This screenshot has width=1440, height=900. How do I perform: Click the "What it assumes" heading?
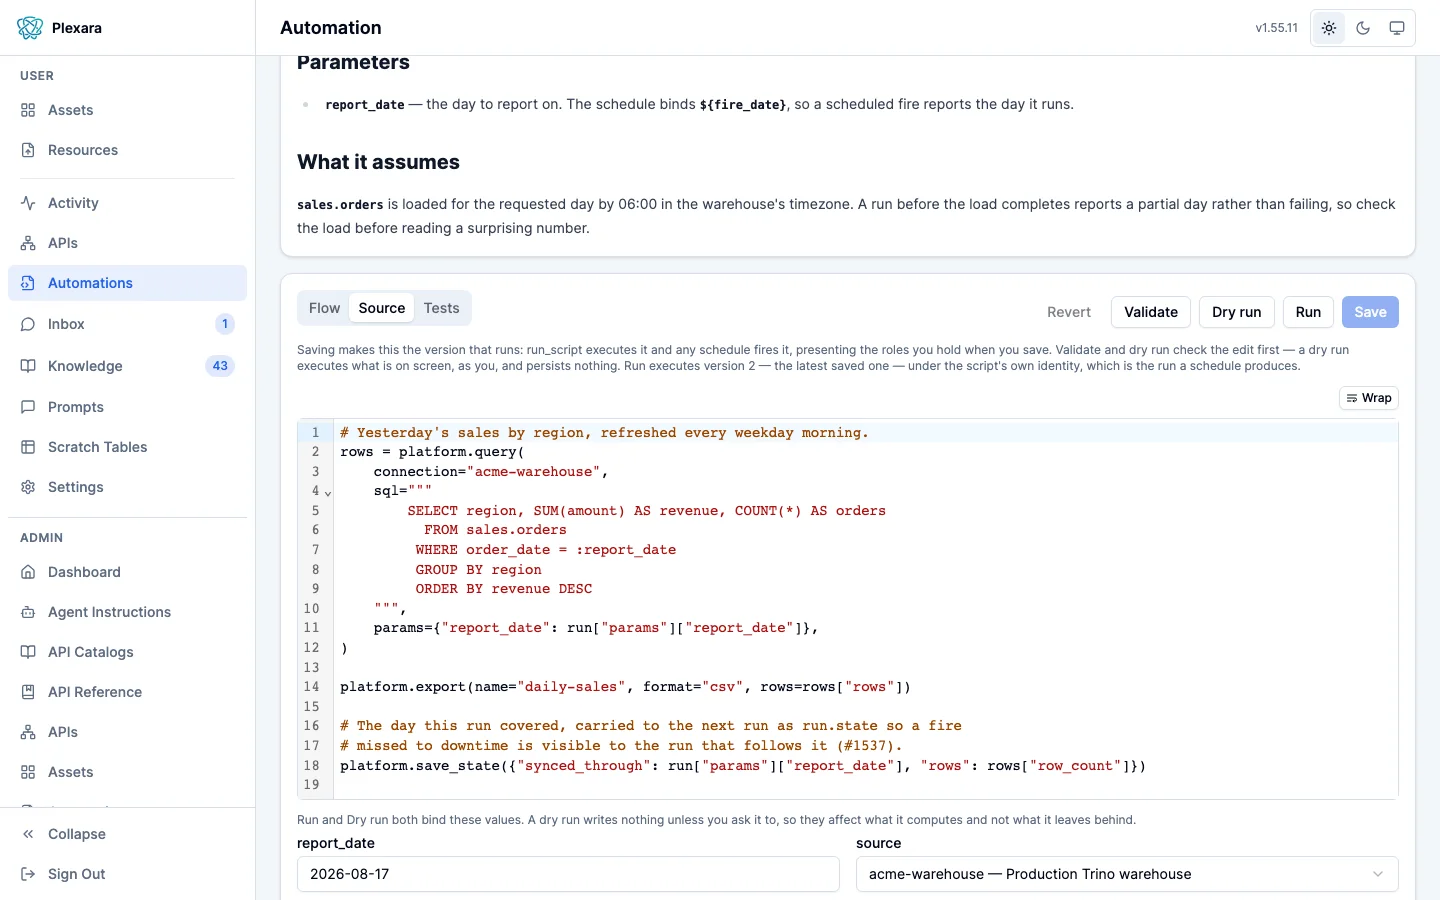(x=378, y=162)
